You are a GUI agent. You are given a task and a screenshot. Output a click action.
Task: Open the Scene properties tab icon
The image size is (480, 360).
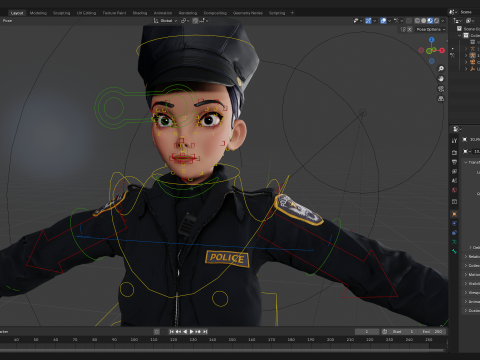point(454,181)
